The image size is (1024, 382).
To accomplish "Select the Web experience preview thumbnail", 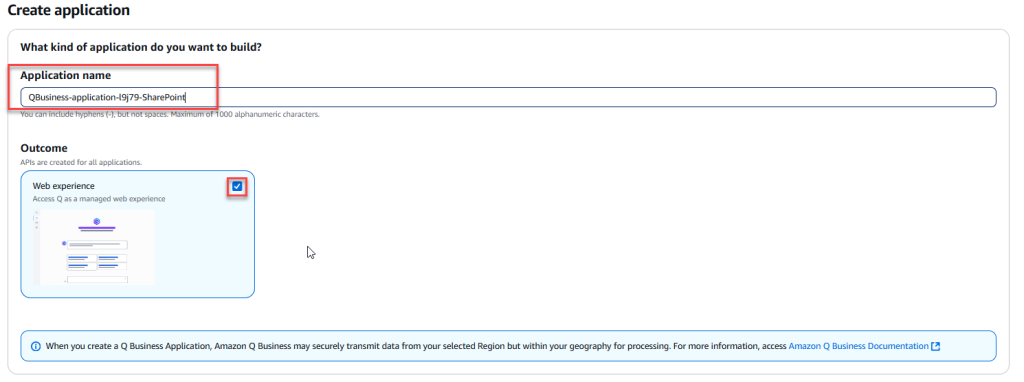I will (94, 247).
